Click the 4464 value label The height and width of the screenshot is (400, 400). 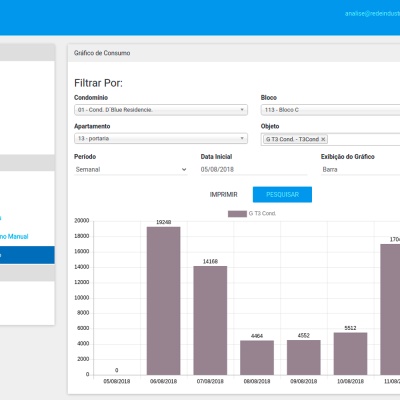257,336
